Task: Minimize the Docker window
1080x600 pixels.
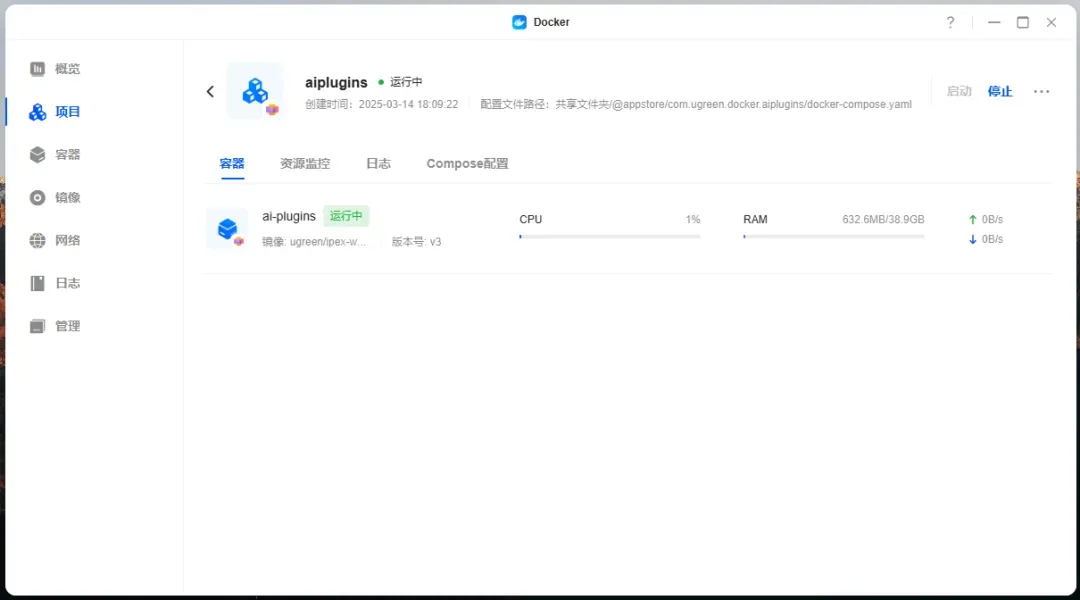Action: pos(994,22)
